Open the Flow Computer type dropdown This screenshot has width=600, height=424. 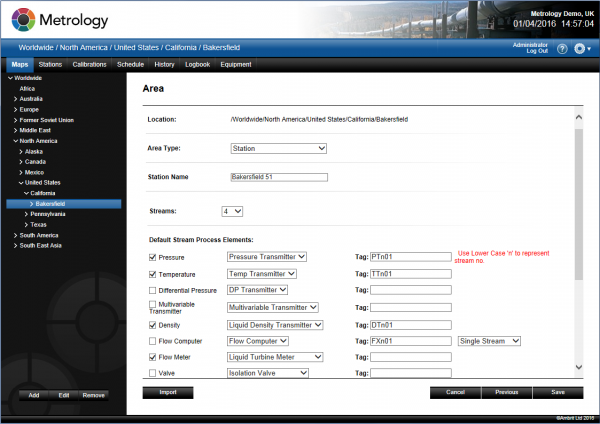pos(258,341)
